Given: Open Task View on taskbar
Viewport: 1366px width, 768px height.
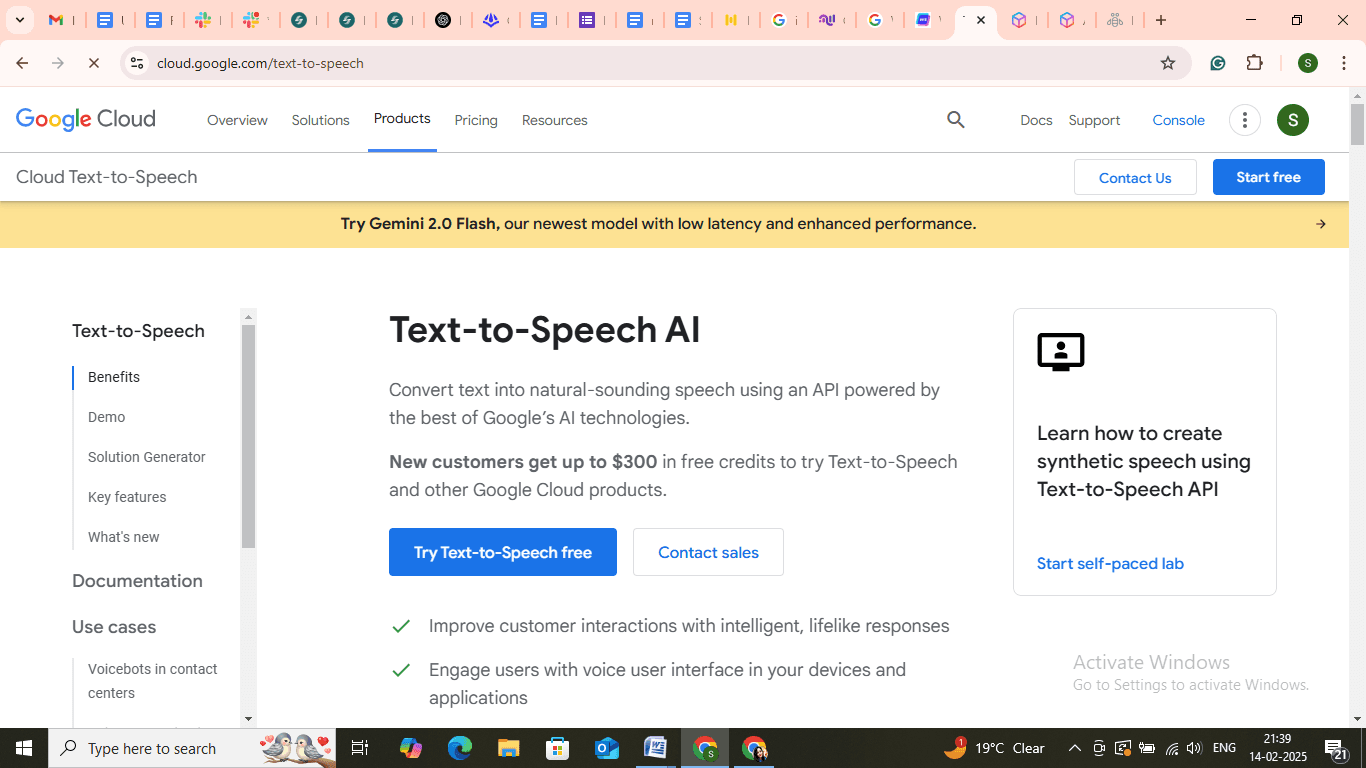Looking at the screenshot, I should point(360,748).
